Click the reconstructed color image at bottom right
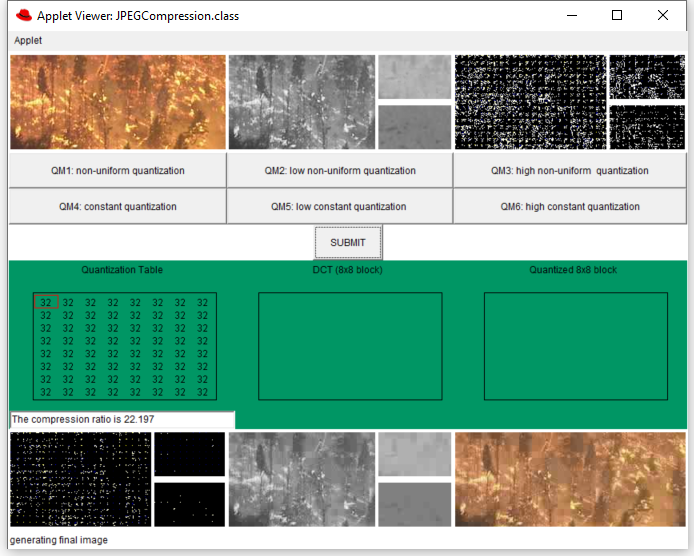The height and width of the screenshot is (556, 694). [x=570, y=479]
